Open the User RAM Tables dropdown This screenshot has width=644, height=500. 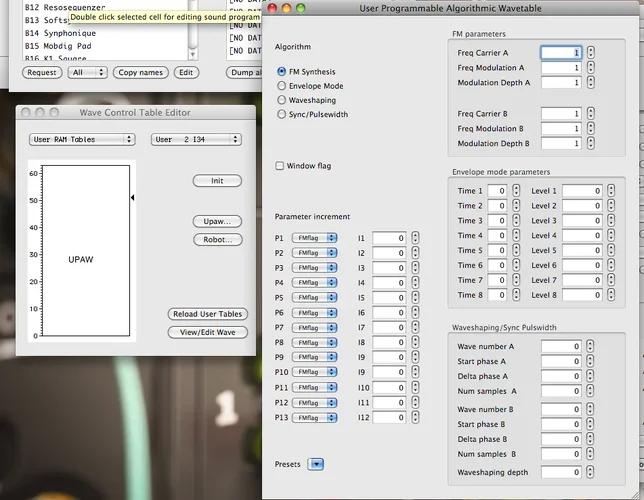[x=82, y=140]
